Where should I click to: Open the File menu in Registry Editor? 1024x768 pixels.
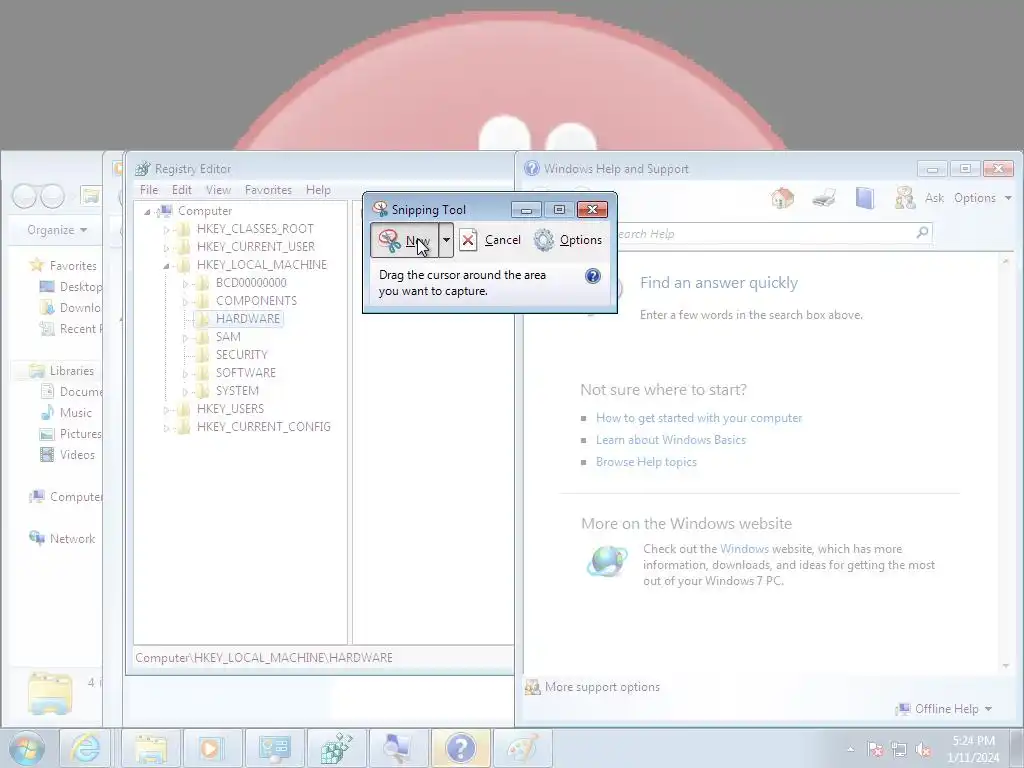pyautogui.click(x=149, y=190)
